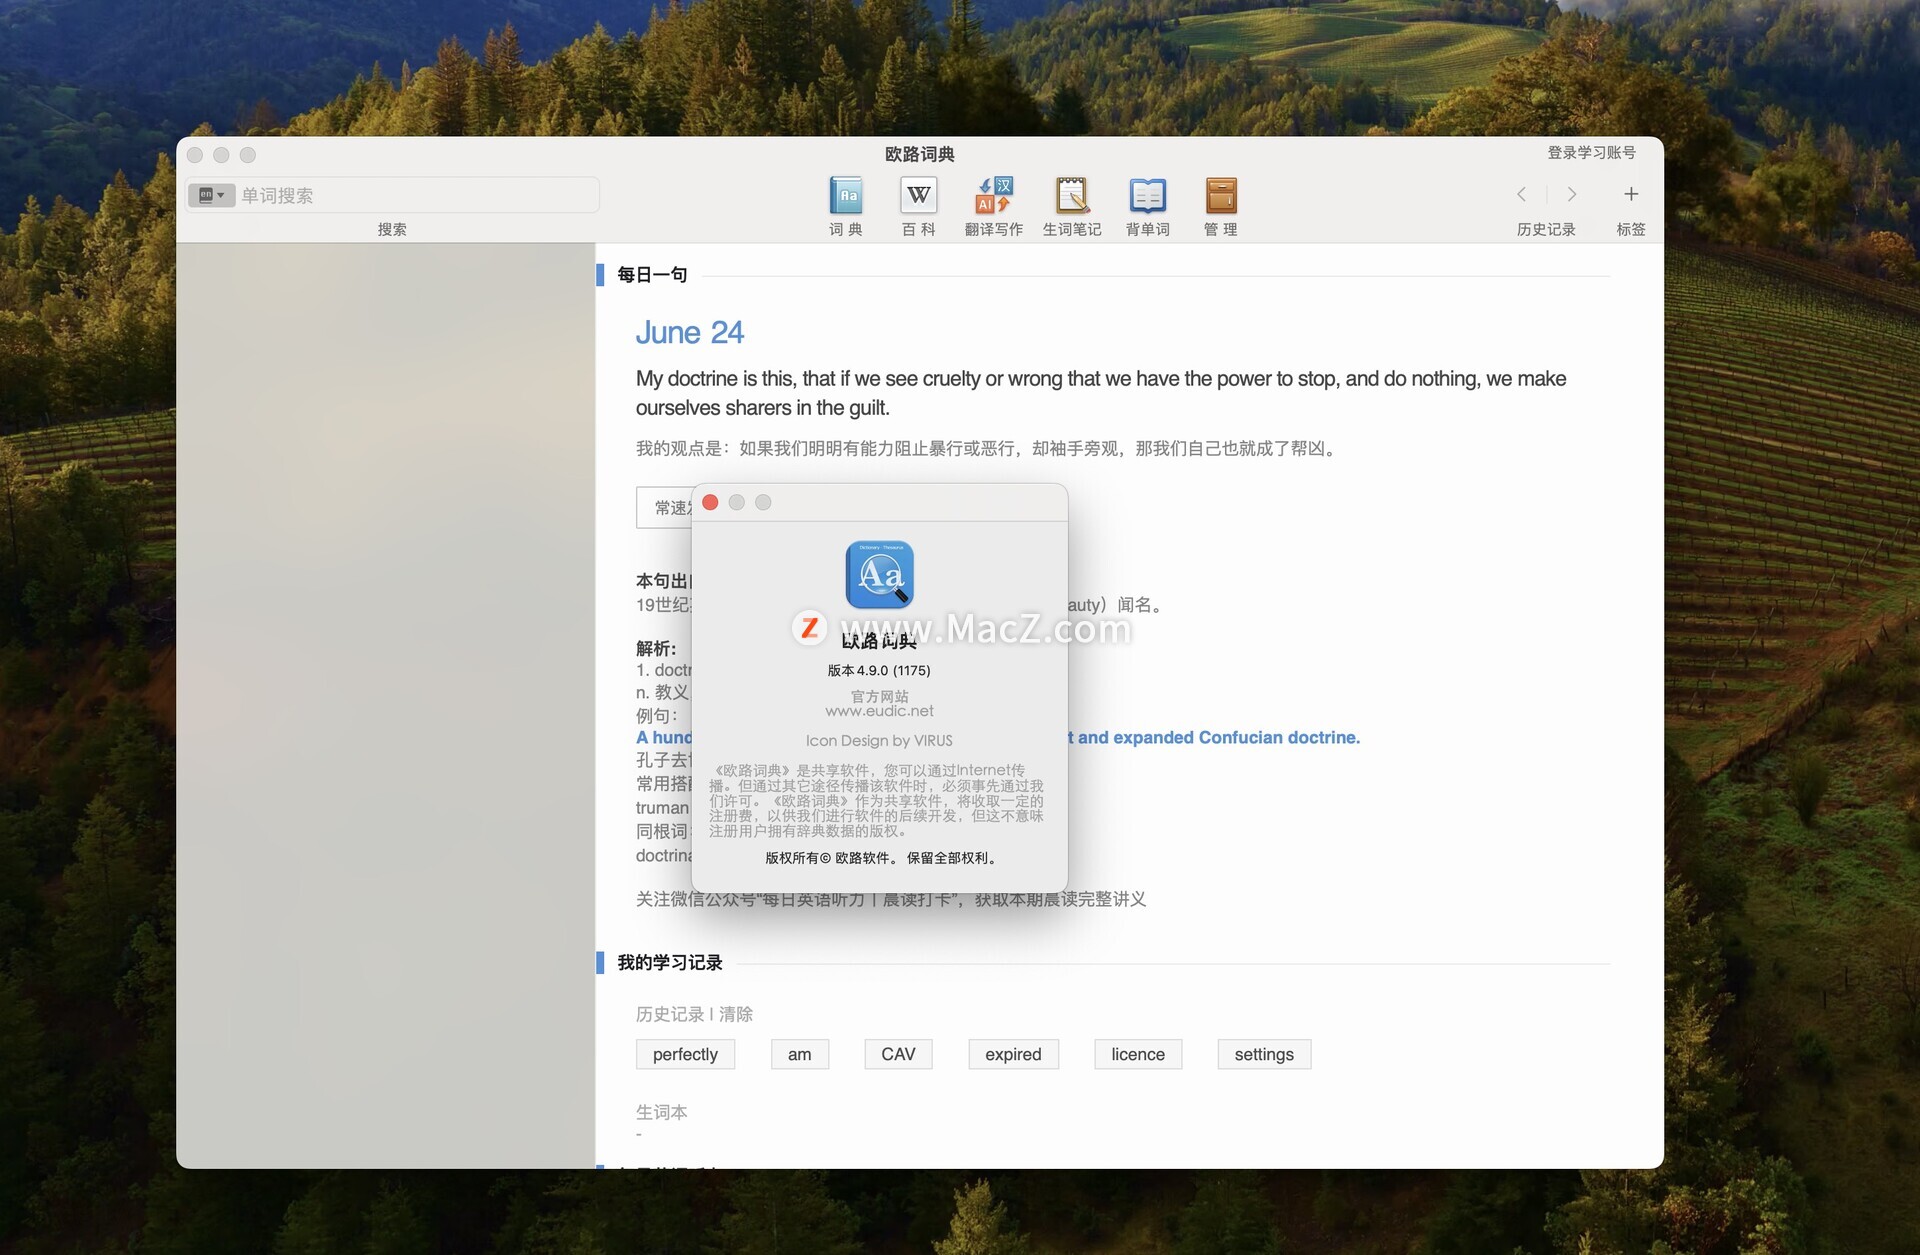Viewport: 1920px width, 1255px height.
Task: Select history word am
Action: click(x=799, y=1054)
